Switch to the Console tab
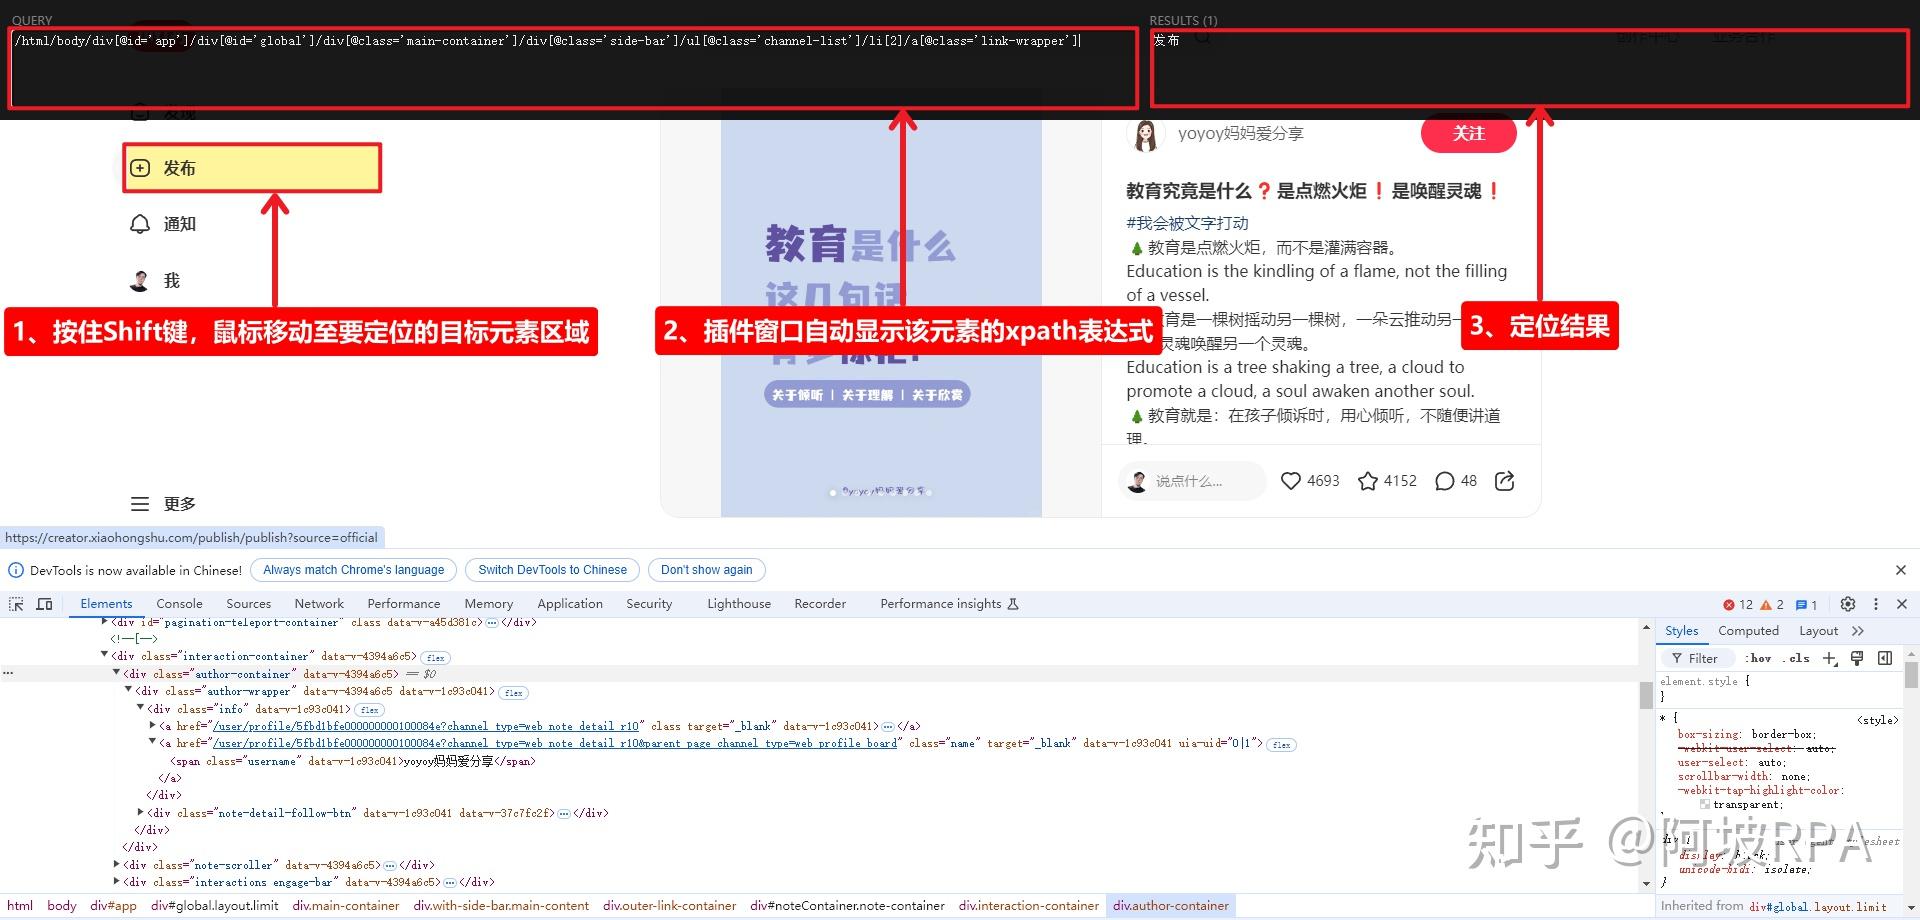This screenshot has width=1920, height=920. pos(179,603)
